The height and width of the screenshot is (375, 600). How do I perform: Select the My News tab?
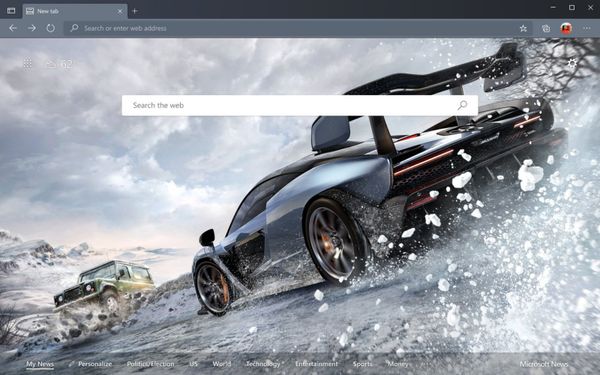(x=40, y=364)
